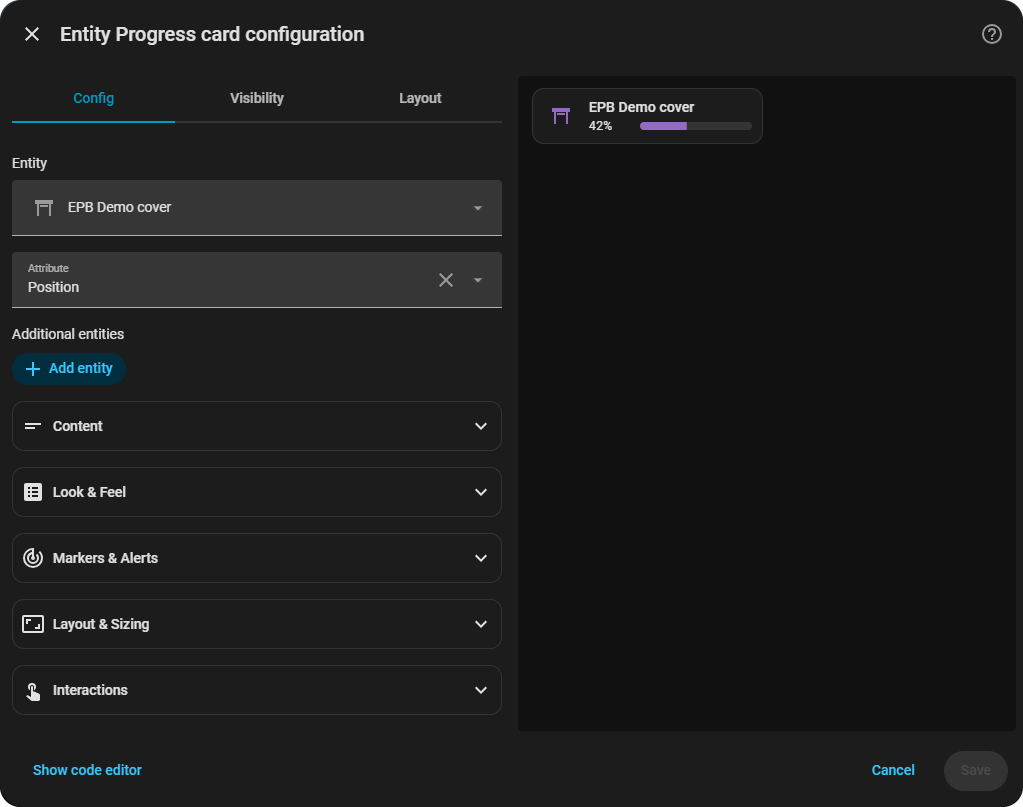The width and height of the screenshot is (1023, 807).
Task: Click the Interactions tap gesture icon
Action: point(33,691)
